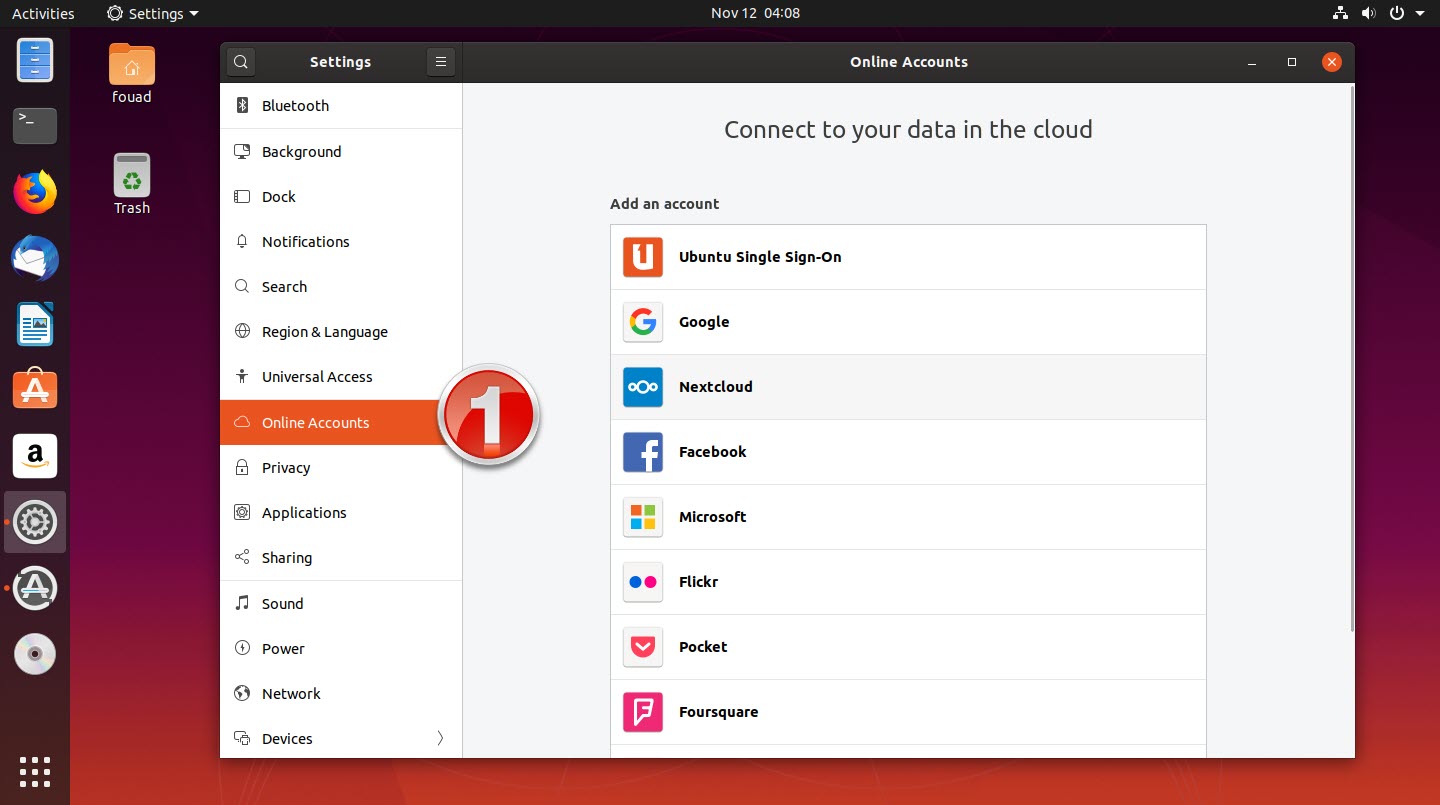Image resolution: width=1440 pixels, height=805 pixels.
Task: Open the Settings app menu in top bar
Action: (153, 13)
